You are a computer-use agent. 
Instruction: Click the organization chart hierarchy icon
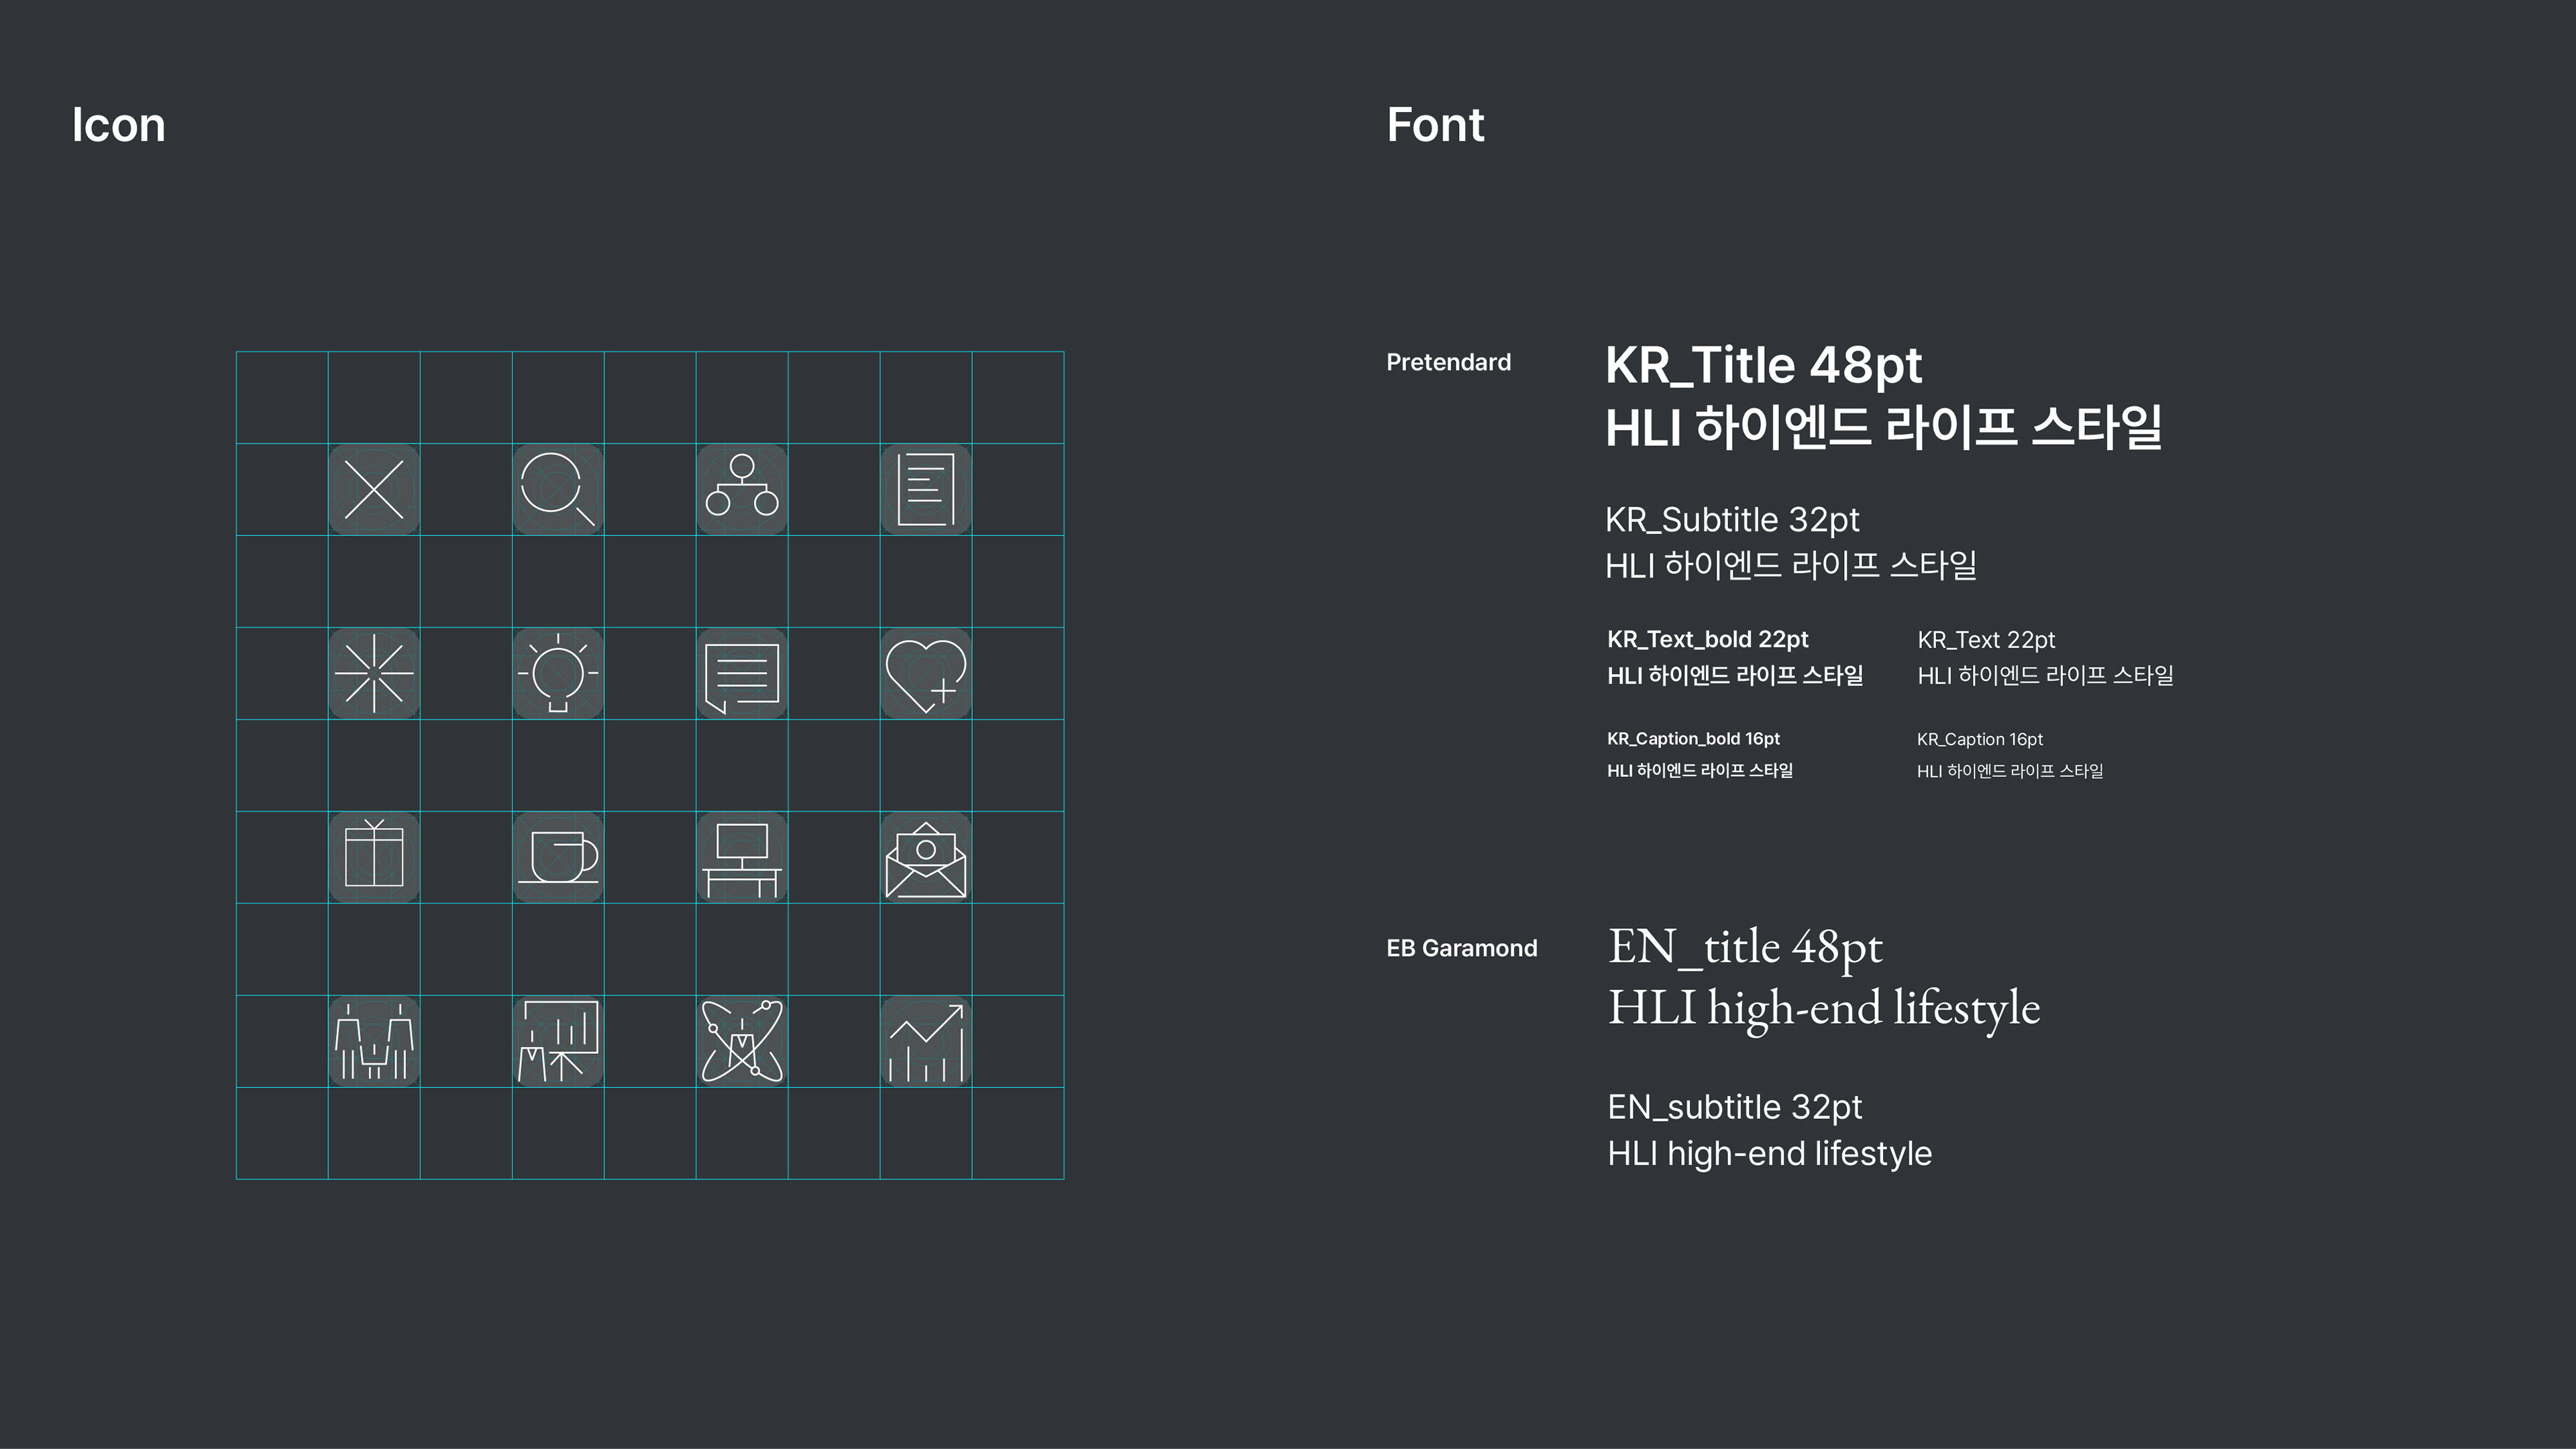point(741,489)
